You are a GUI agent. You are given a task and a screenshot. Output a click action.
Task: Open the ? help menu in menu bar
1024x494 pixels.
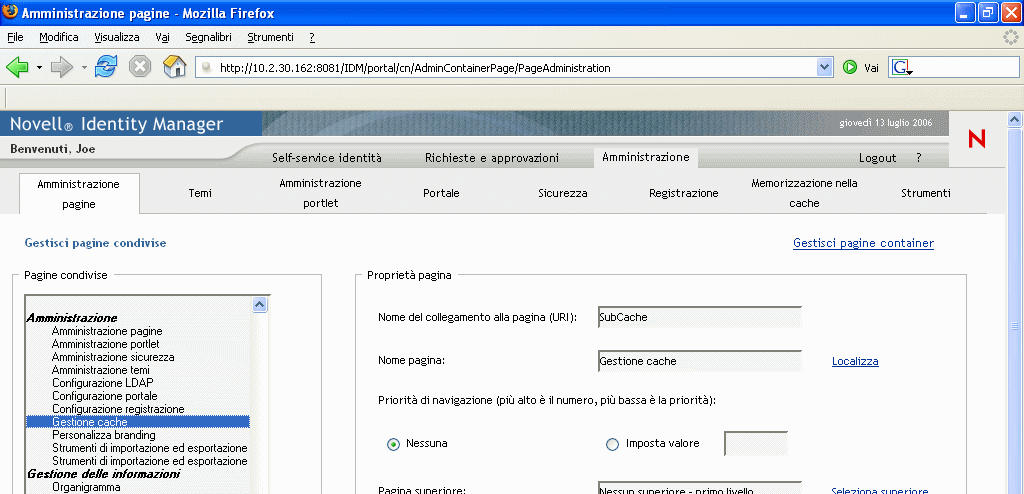(312, 37)
